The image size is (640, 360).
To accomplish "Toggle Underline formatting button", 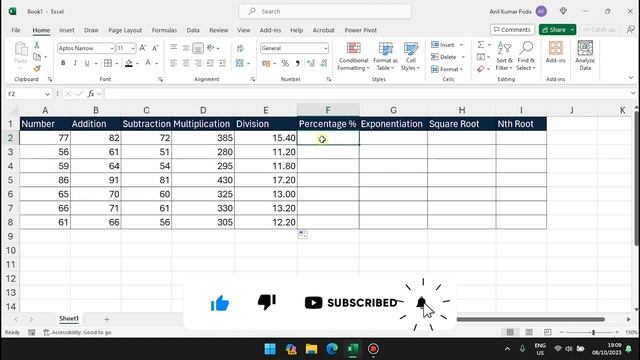I will (87, 63).
